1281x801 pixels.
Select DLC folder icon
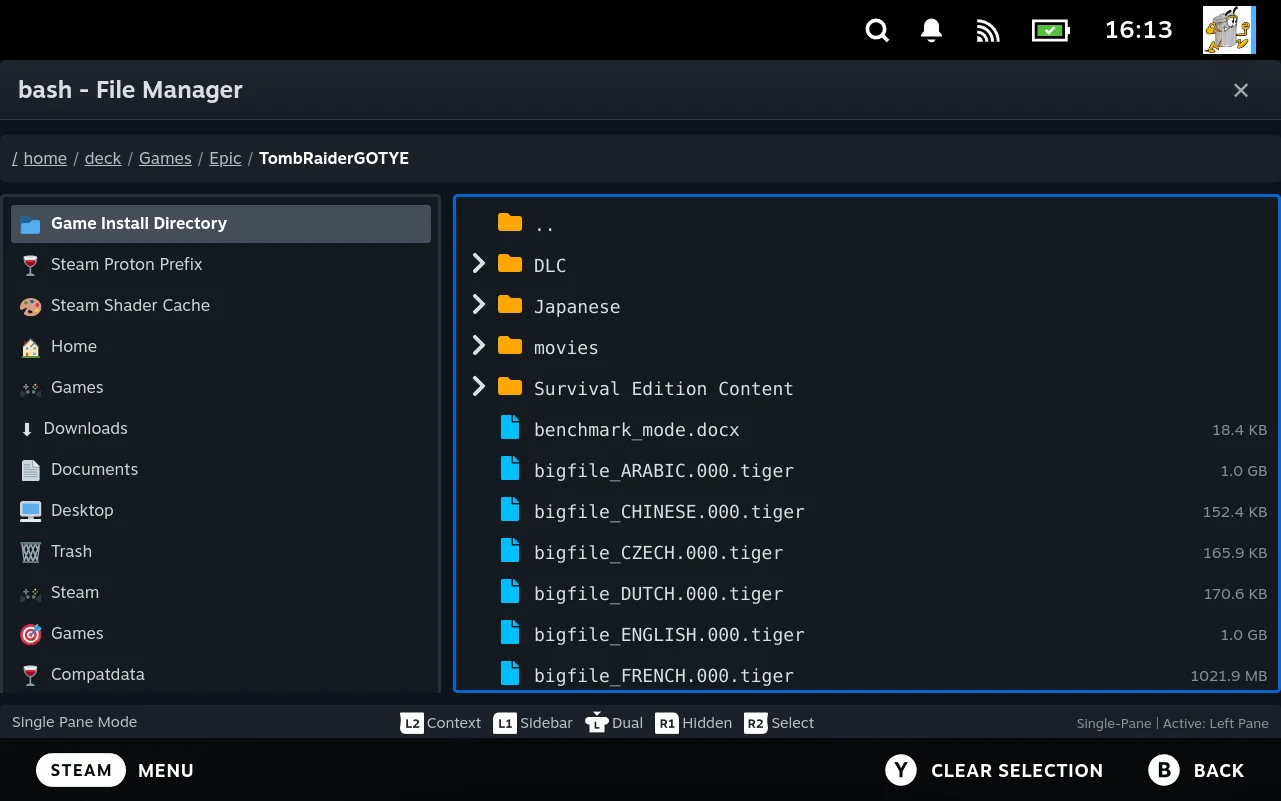510,264
